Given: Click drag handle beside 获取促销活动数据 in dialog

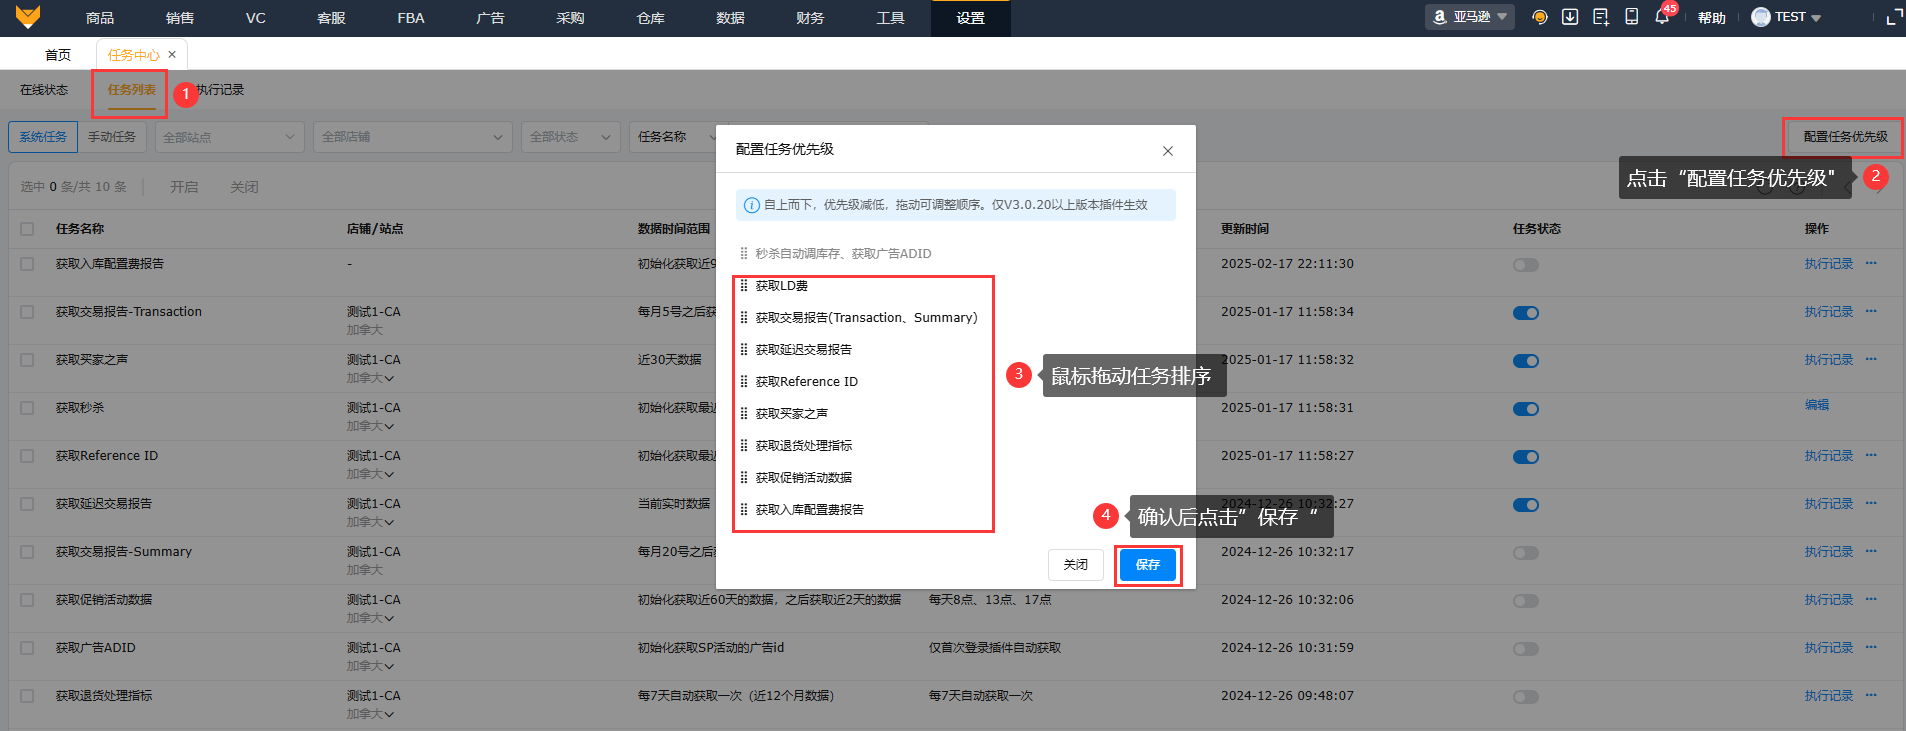Looking at the screenshot, I should (744, 478).
